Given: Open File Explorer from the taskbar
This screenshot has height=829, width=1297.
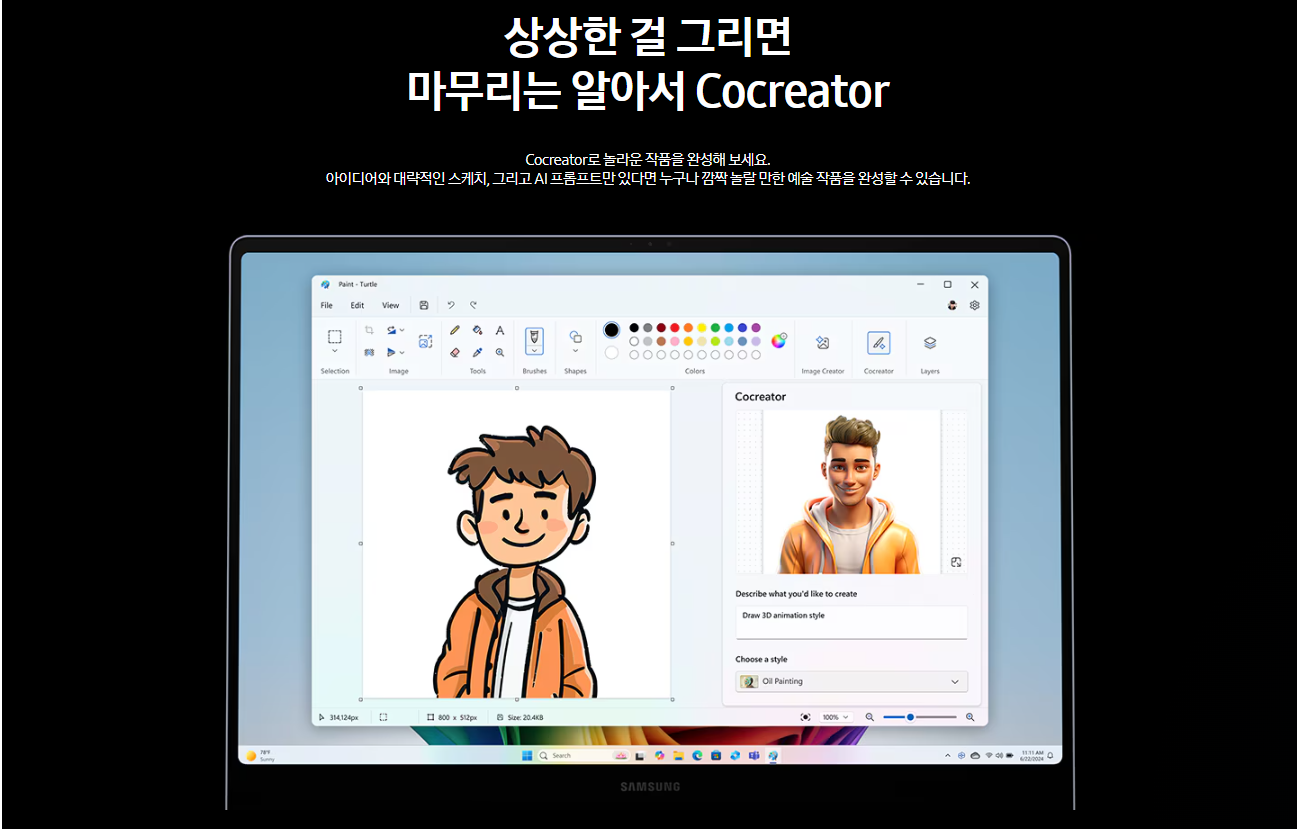Looking at the screenshot, I should [679, 756].
